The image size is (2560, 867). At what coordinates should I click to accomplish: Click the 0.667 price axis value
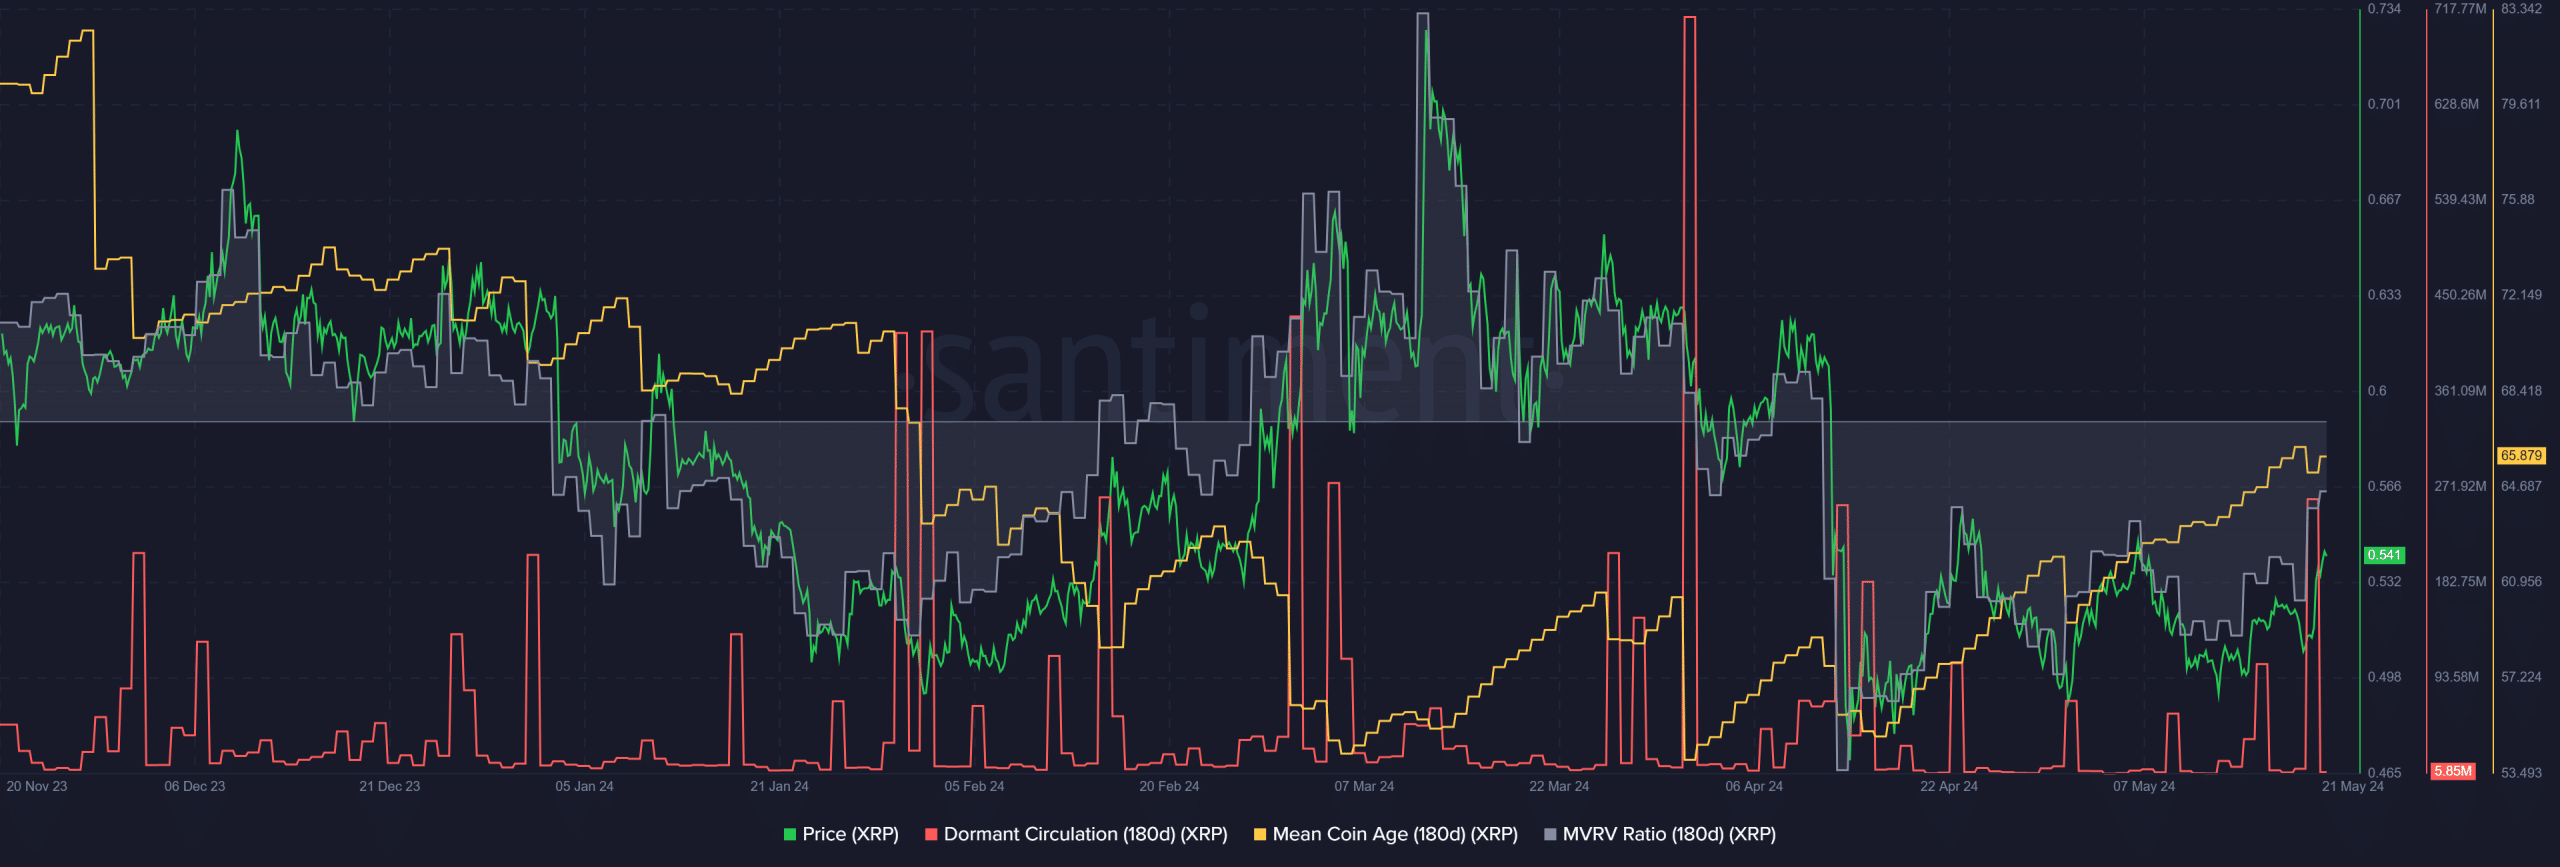2384,200
